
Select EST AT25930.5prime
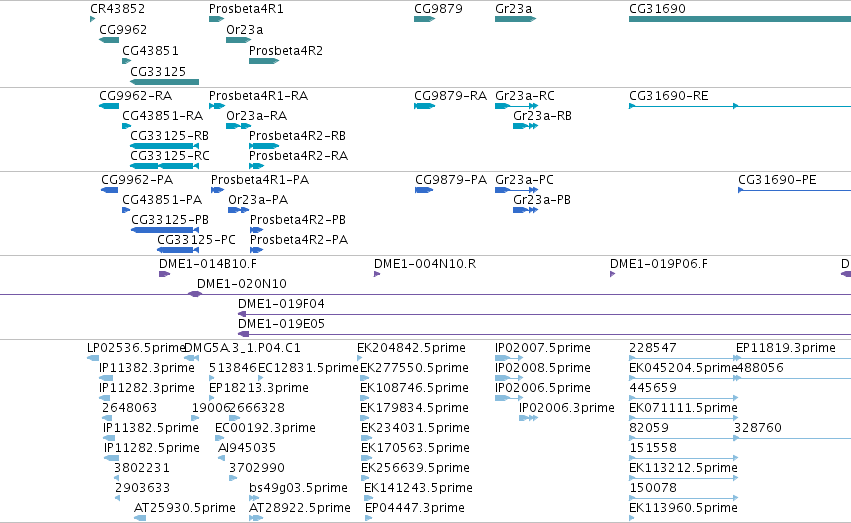140,518
